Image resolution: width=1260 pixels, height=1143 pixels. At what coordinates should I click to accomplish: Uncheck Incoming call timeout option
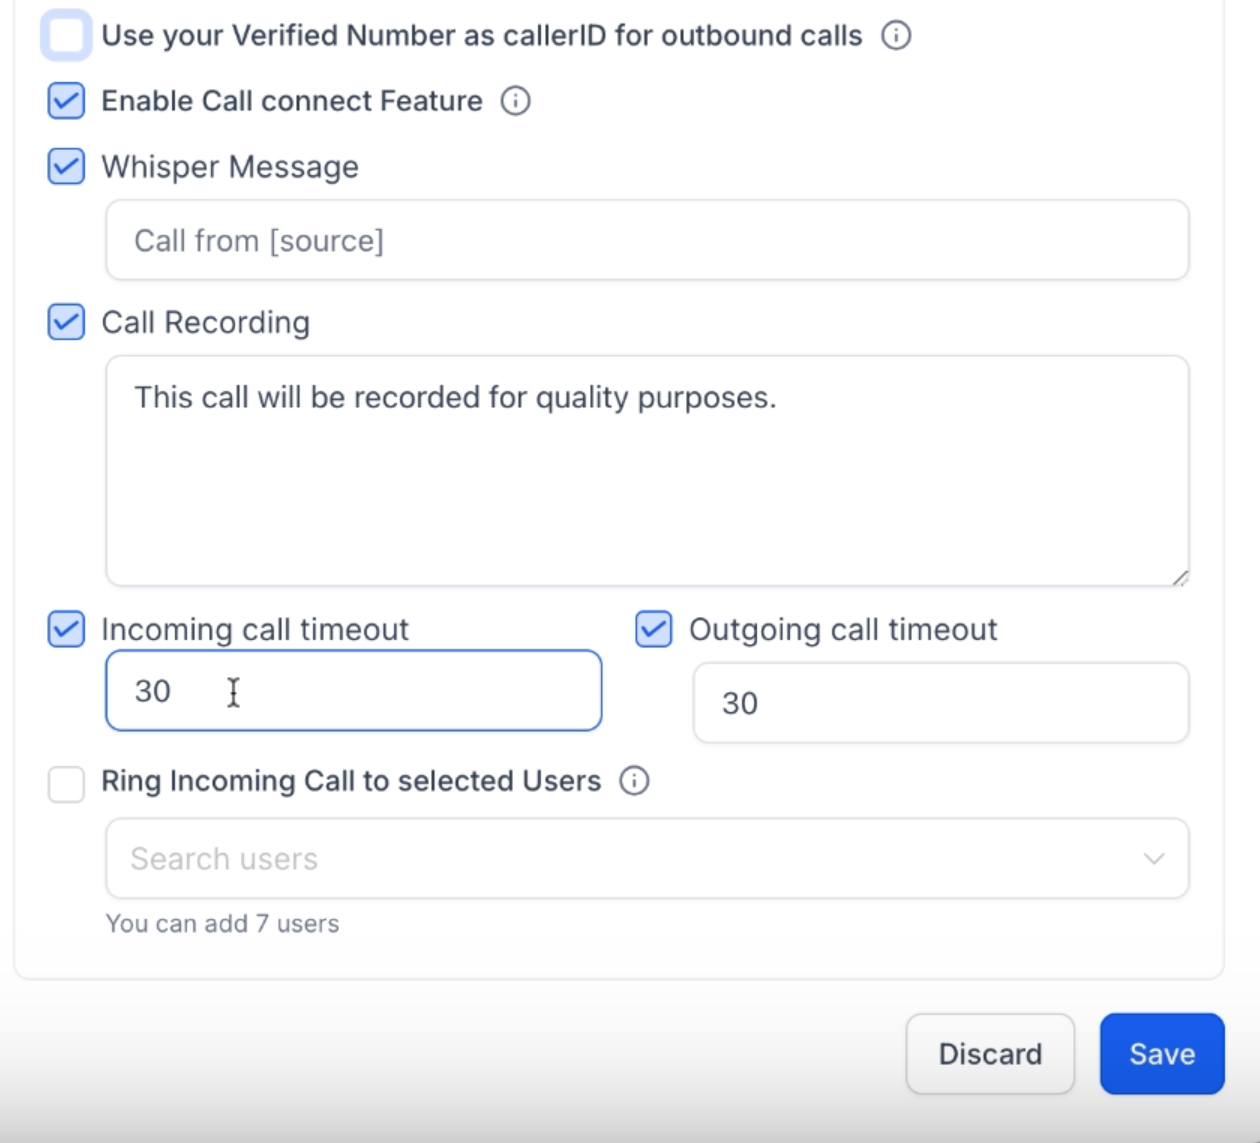(x=66, y=629)
